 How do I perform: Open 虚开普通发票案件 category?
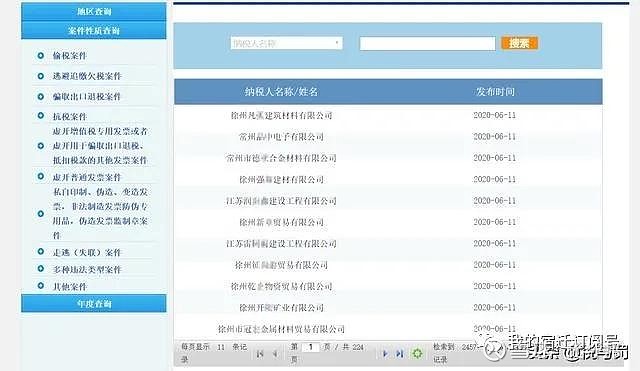tap(87, 177)
